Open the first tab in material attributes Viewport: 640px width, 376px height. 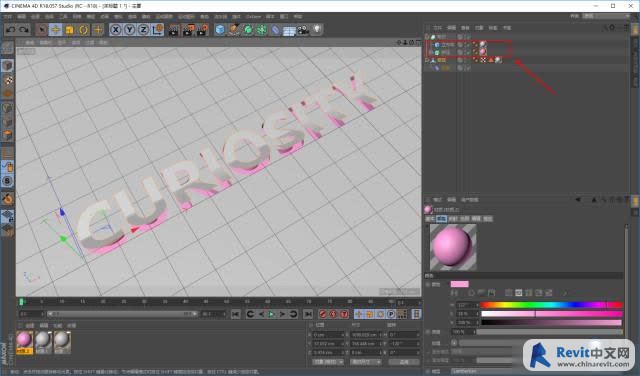[x=430, y=219]
